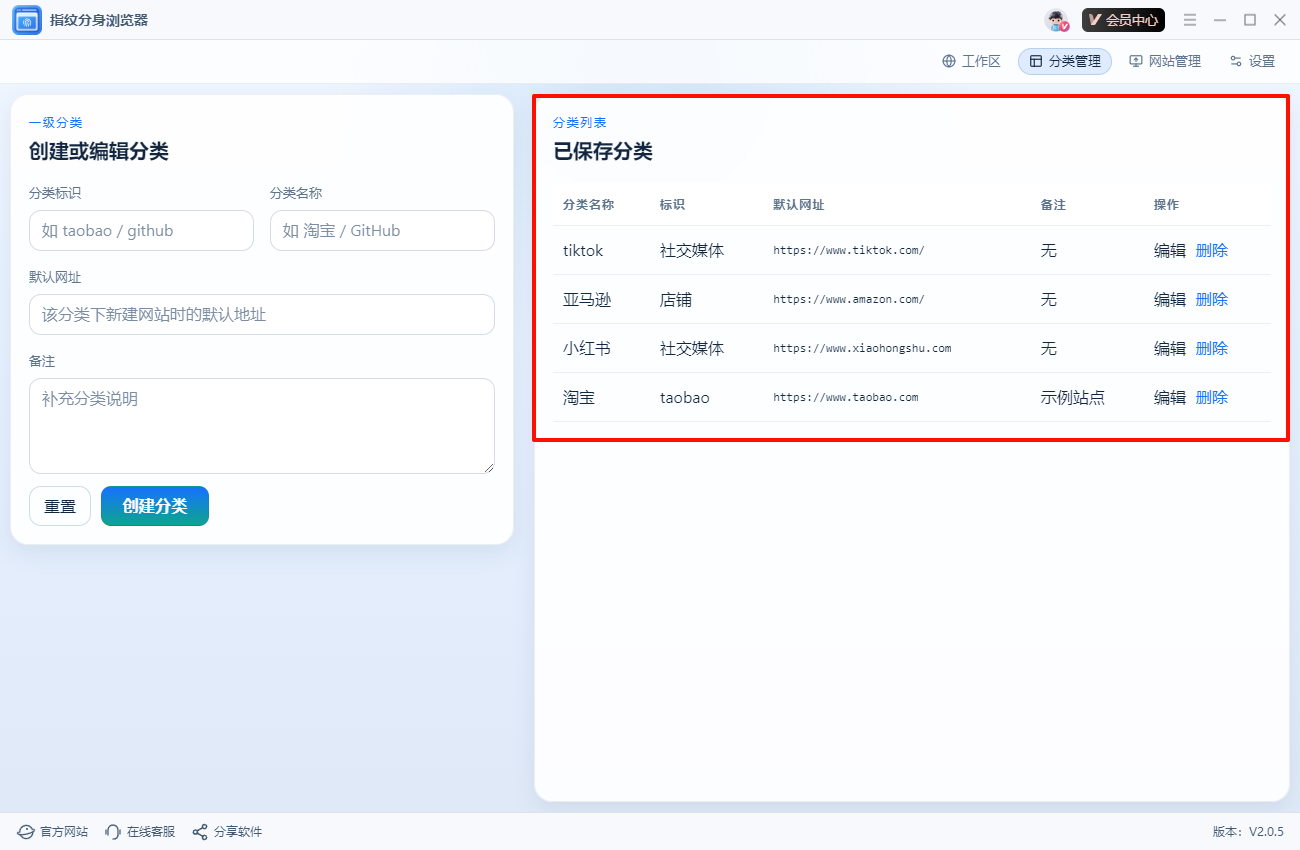Click the 示例站点 remark cell
This screenshot has height=850, width=1300.
[1073, 397]
